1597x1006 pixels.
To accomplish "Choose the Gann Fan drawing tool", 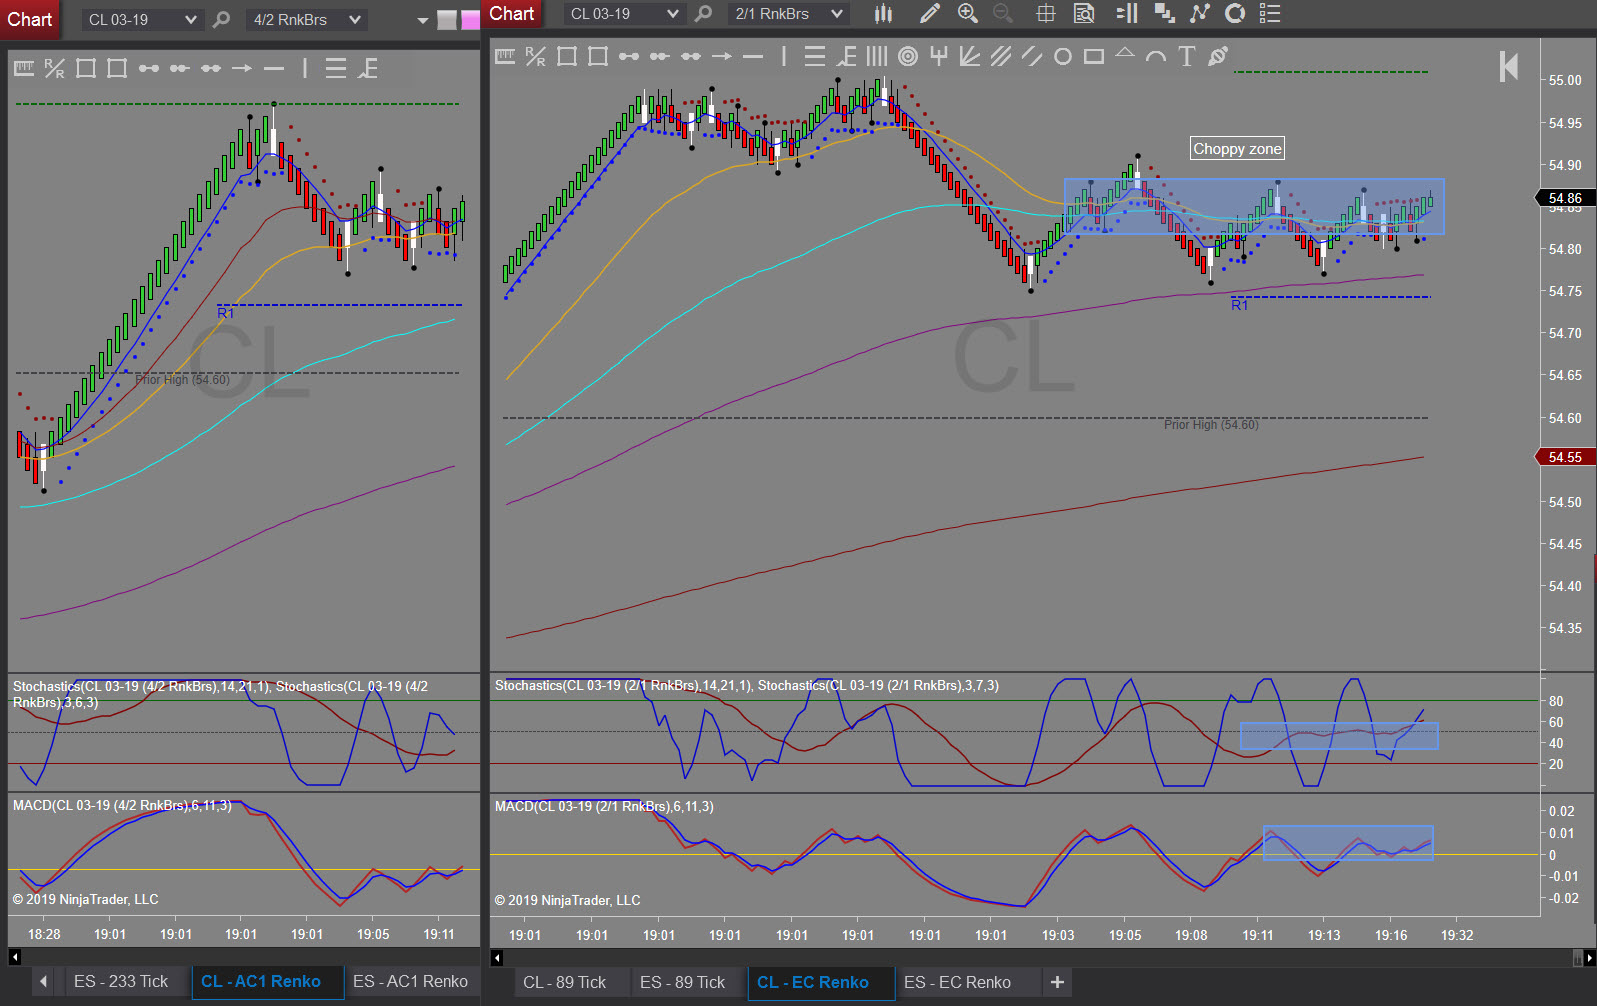I will point(970,56).
